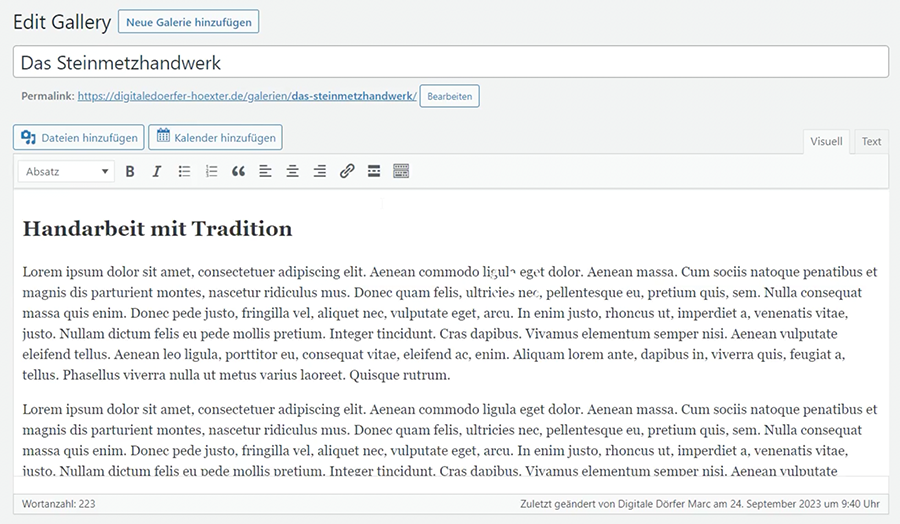Align text right

pyautogui.click(x=319, y=172)
